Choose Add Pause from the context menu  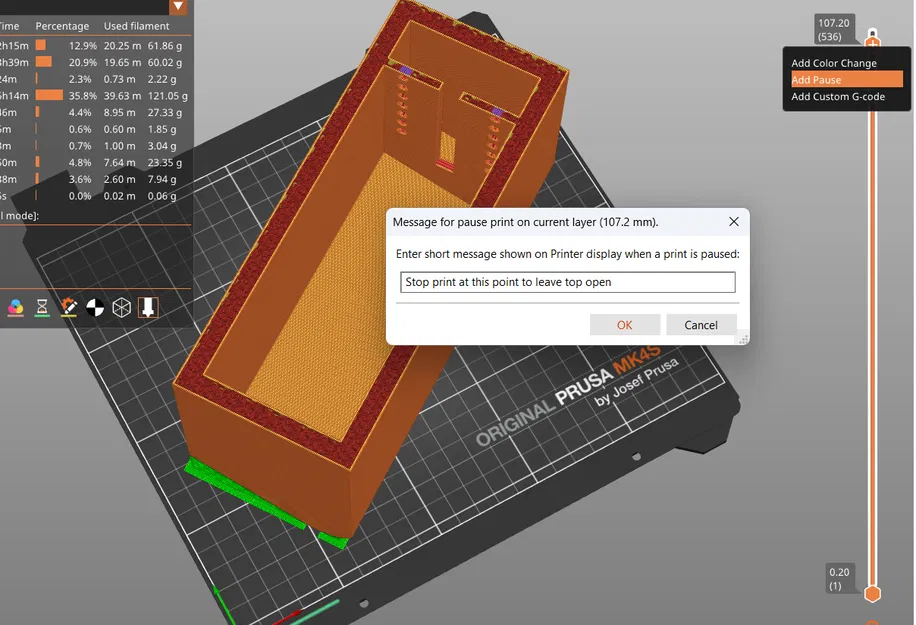click(x=846, y=79)
